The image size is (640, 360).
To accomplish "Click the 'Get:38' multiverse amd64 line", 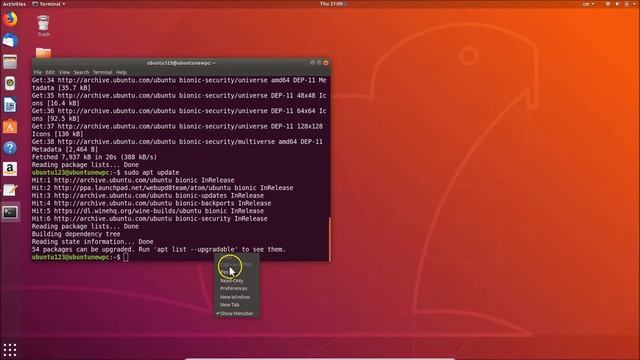I will [178, 146].
